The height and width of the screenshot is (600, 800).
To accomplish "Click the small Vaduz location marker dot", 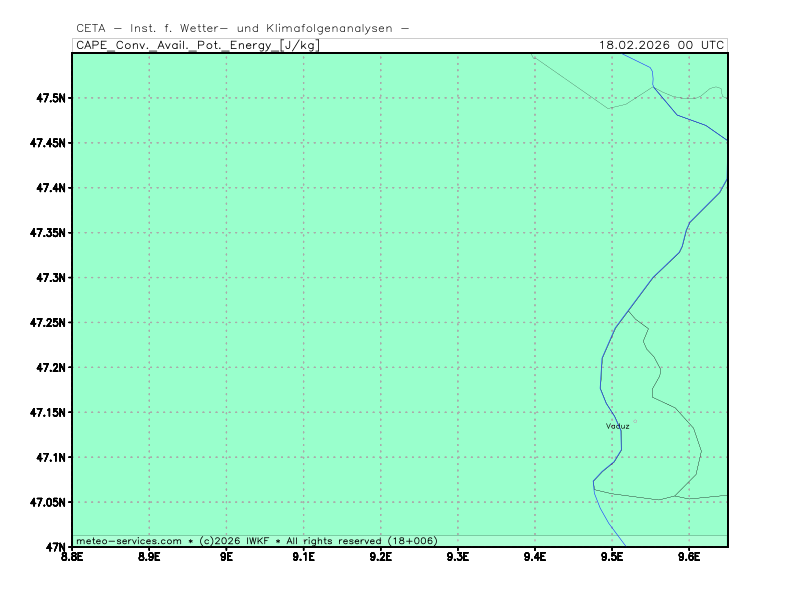I will [635, 421].
